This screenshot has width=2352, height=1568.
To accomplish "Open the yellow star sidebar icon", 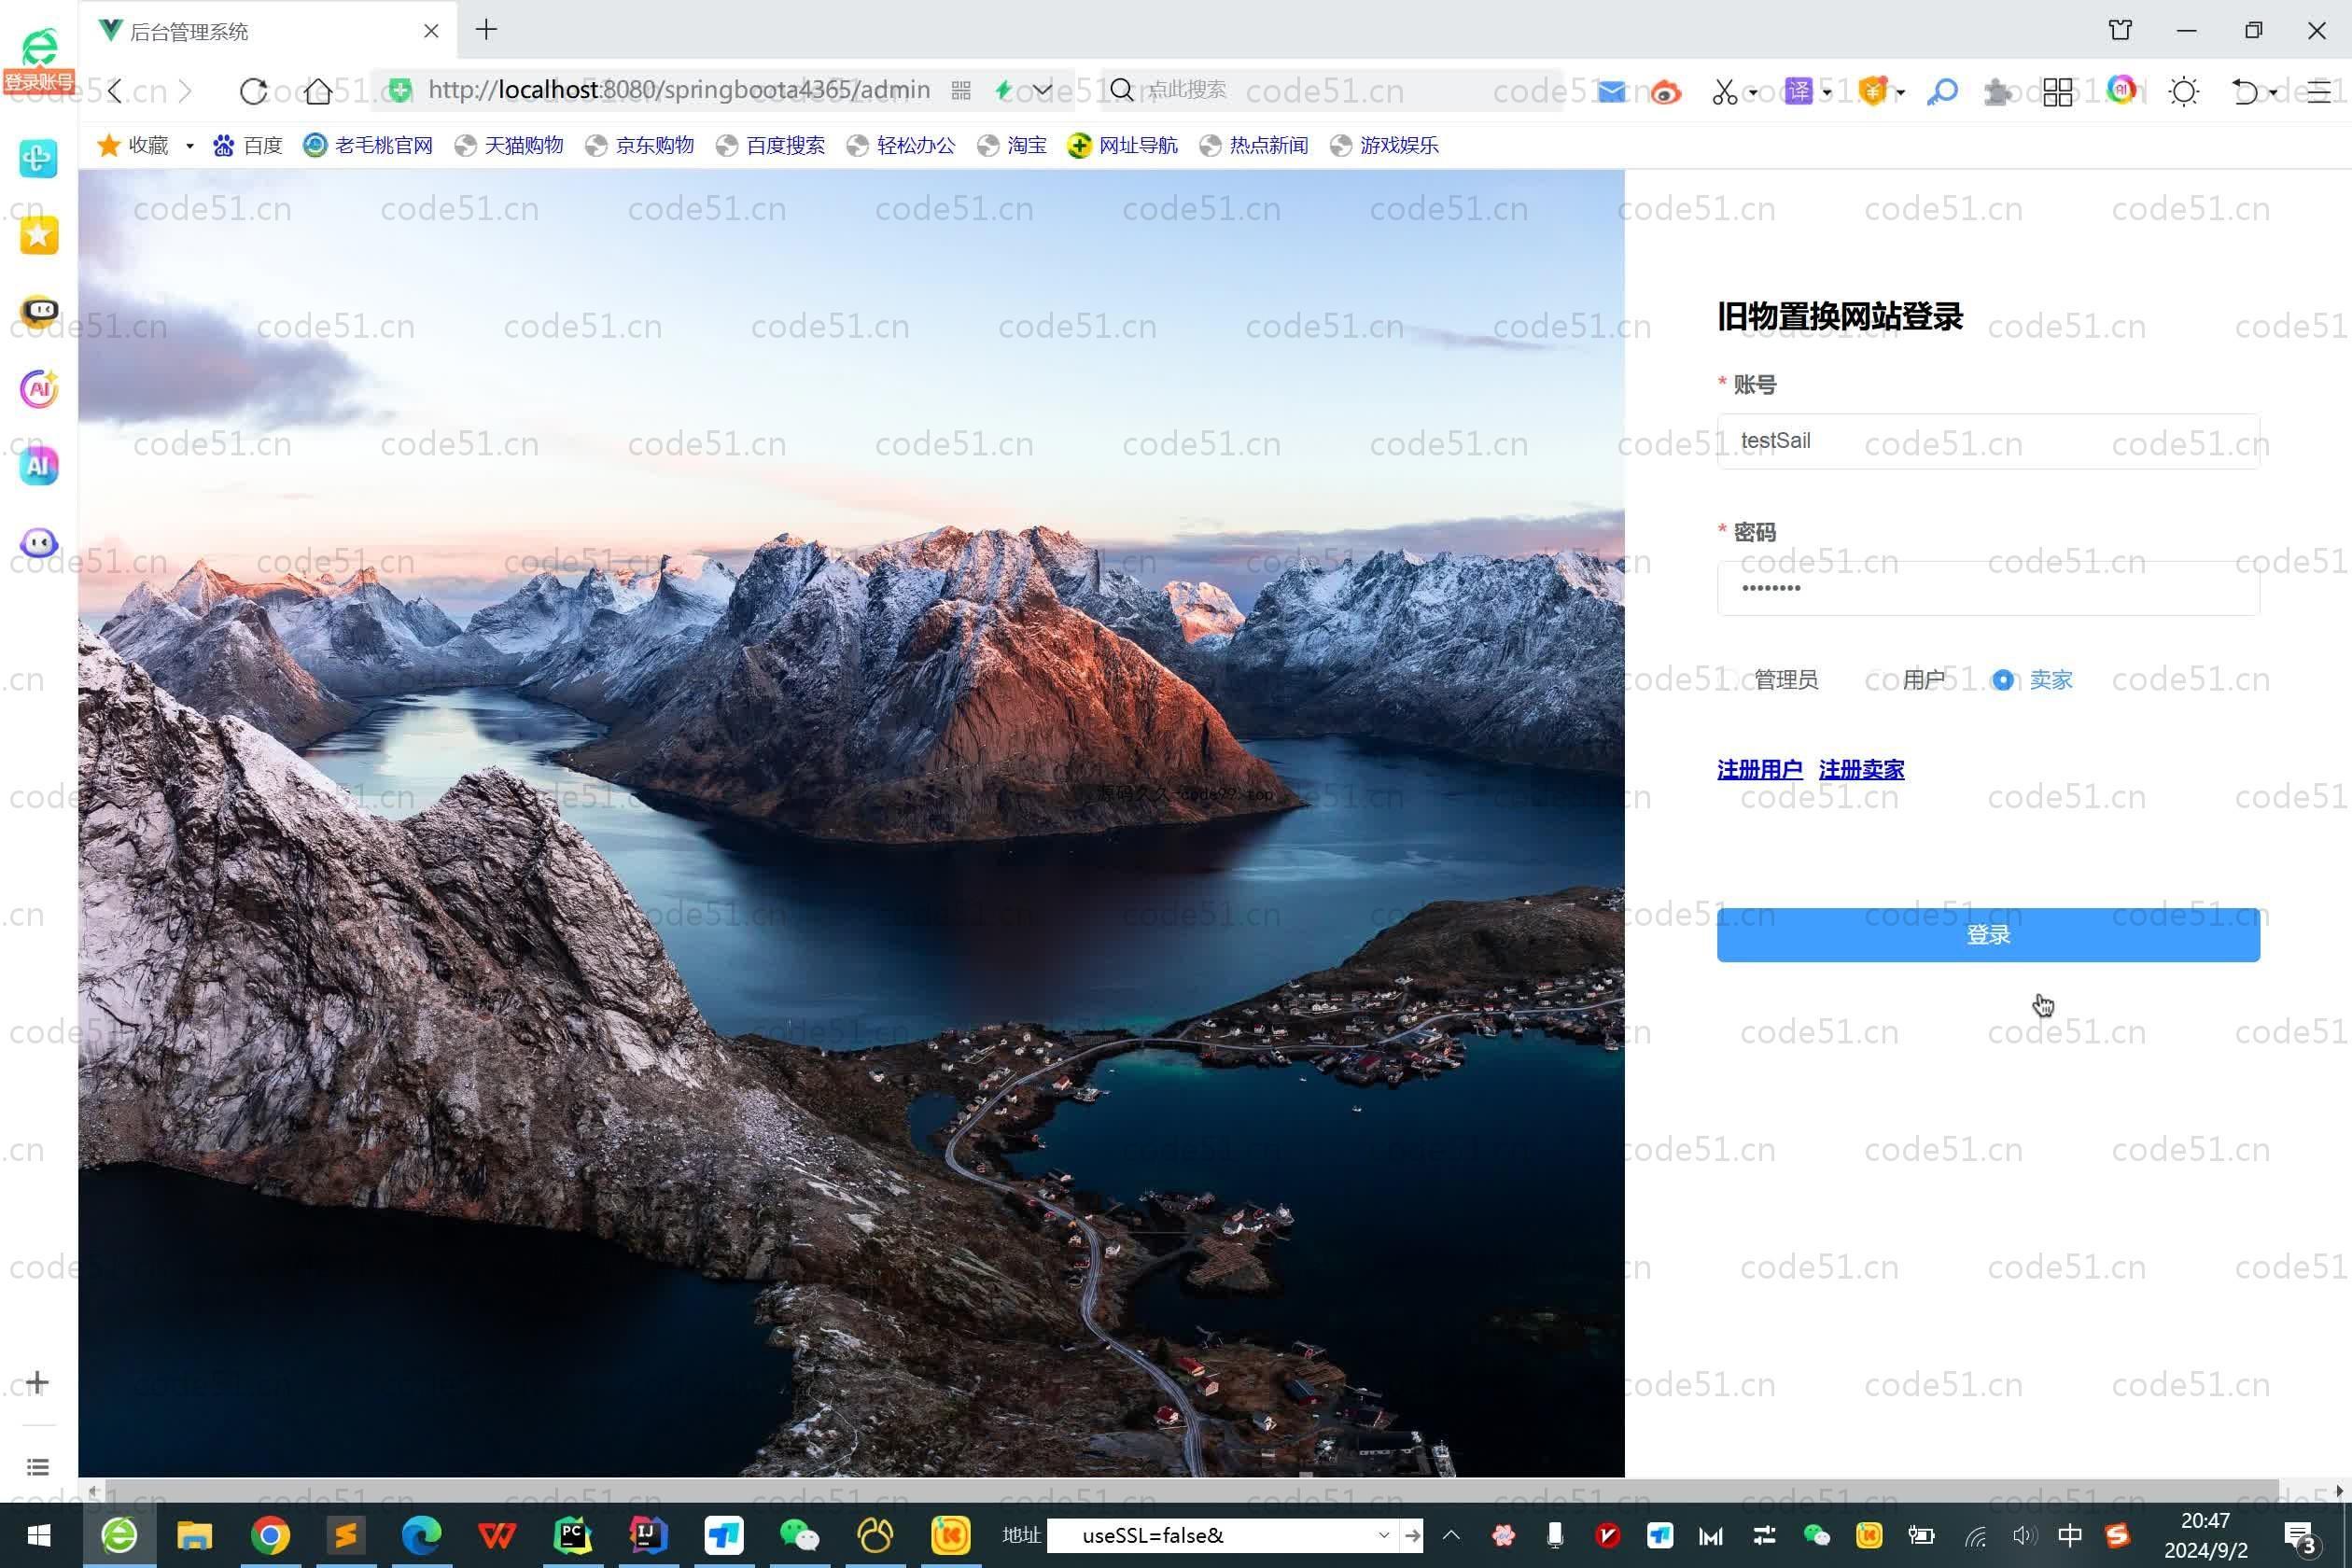I will coord(38,236).
